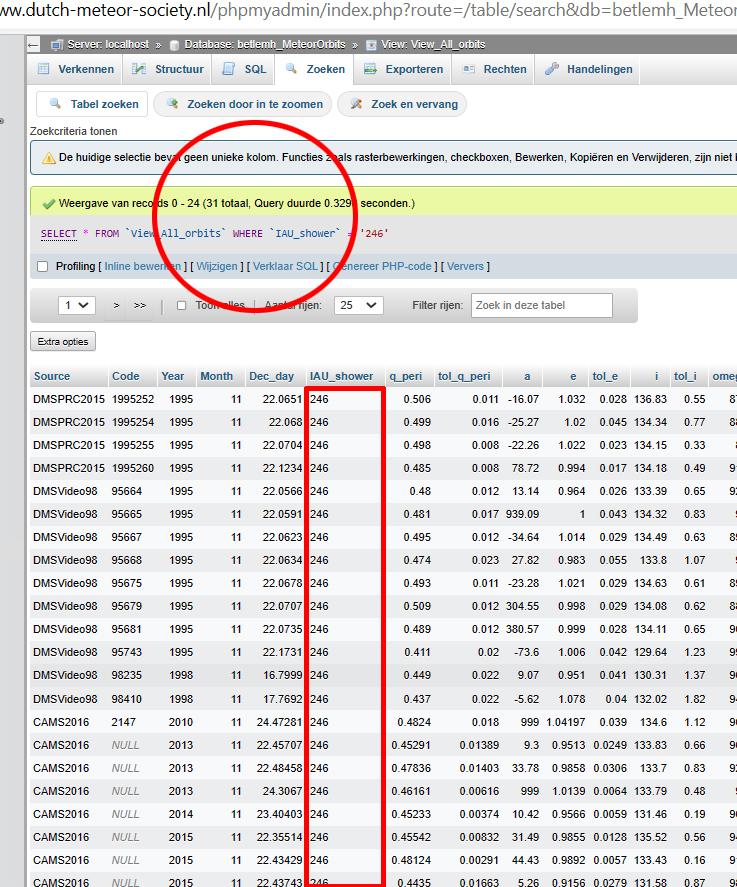737x887 pixels.
Task: Select the Zoeken tab
Action: tap(315, 69)
